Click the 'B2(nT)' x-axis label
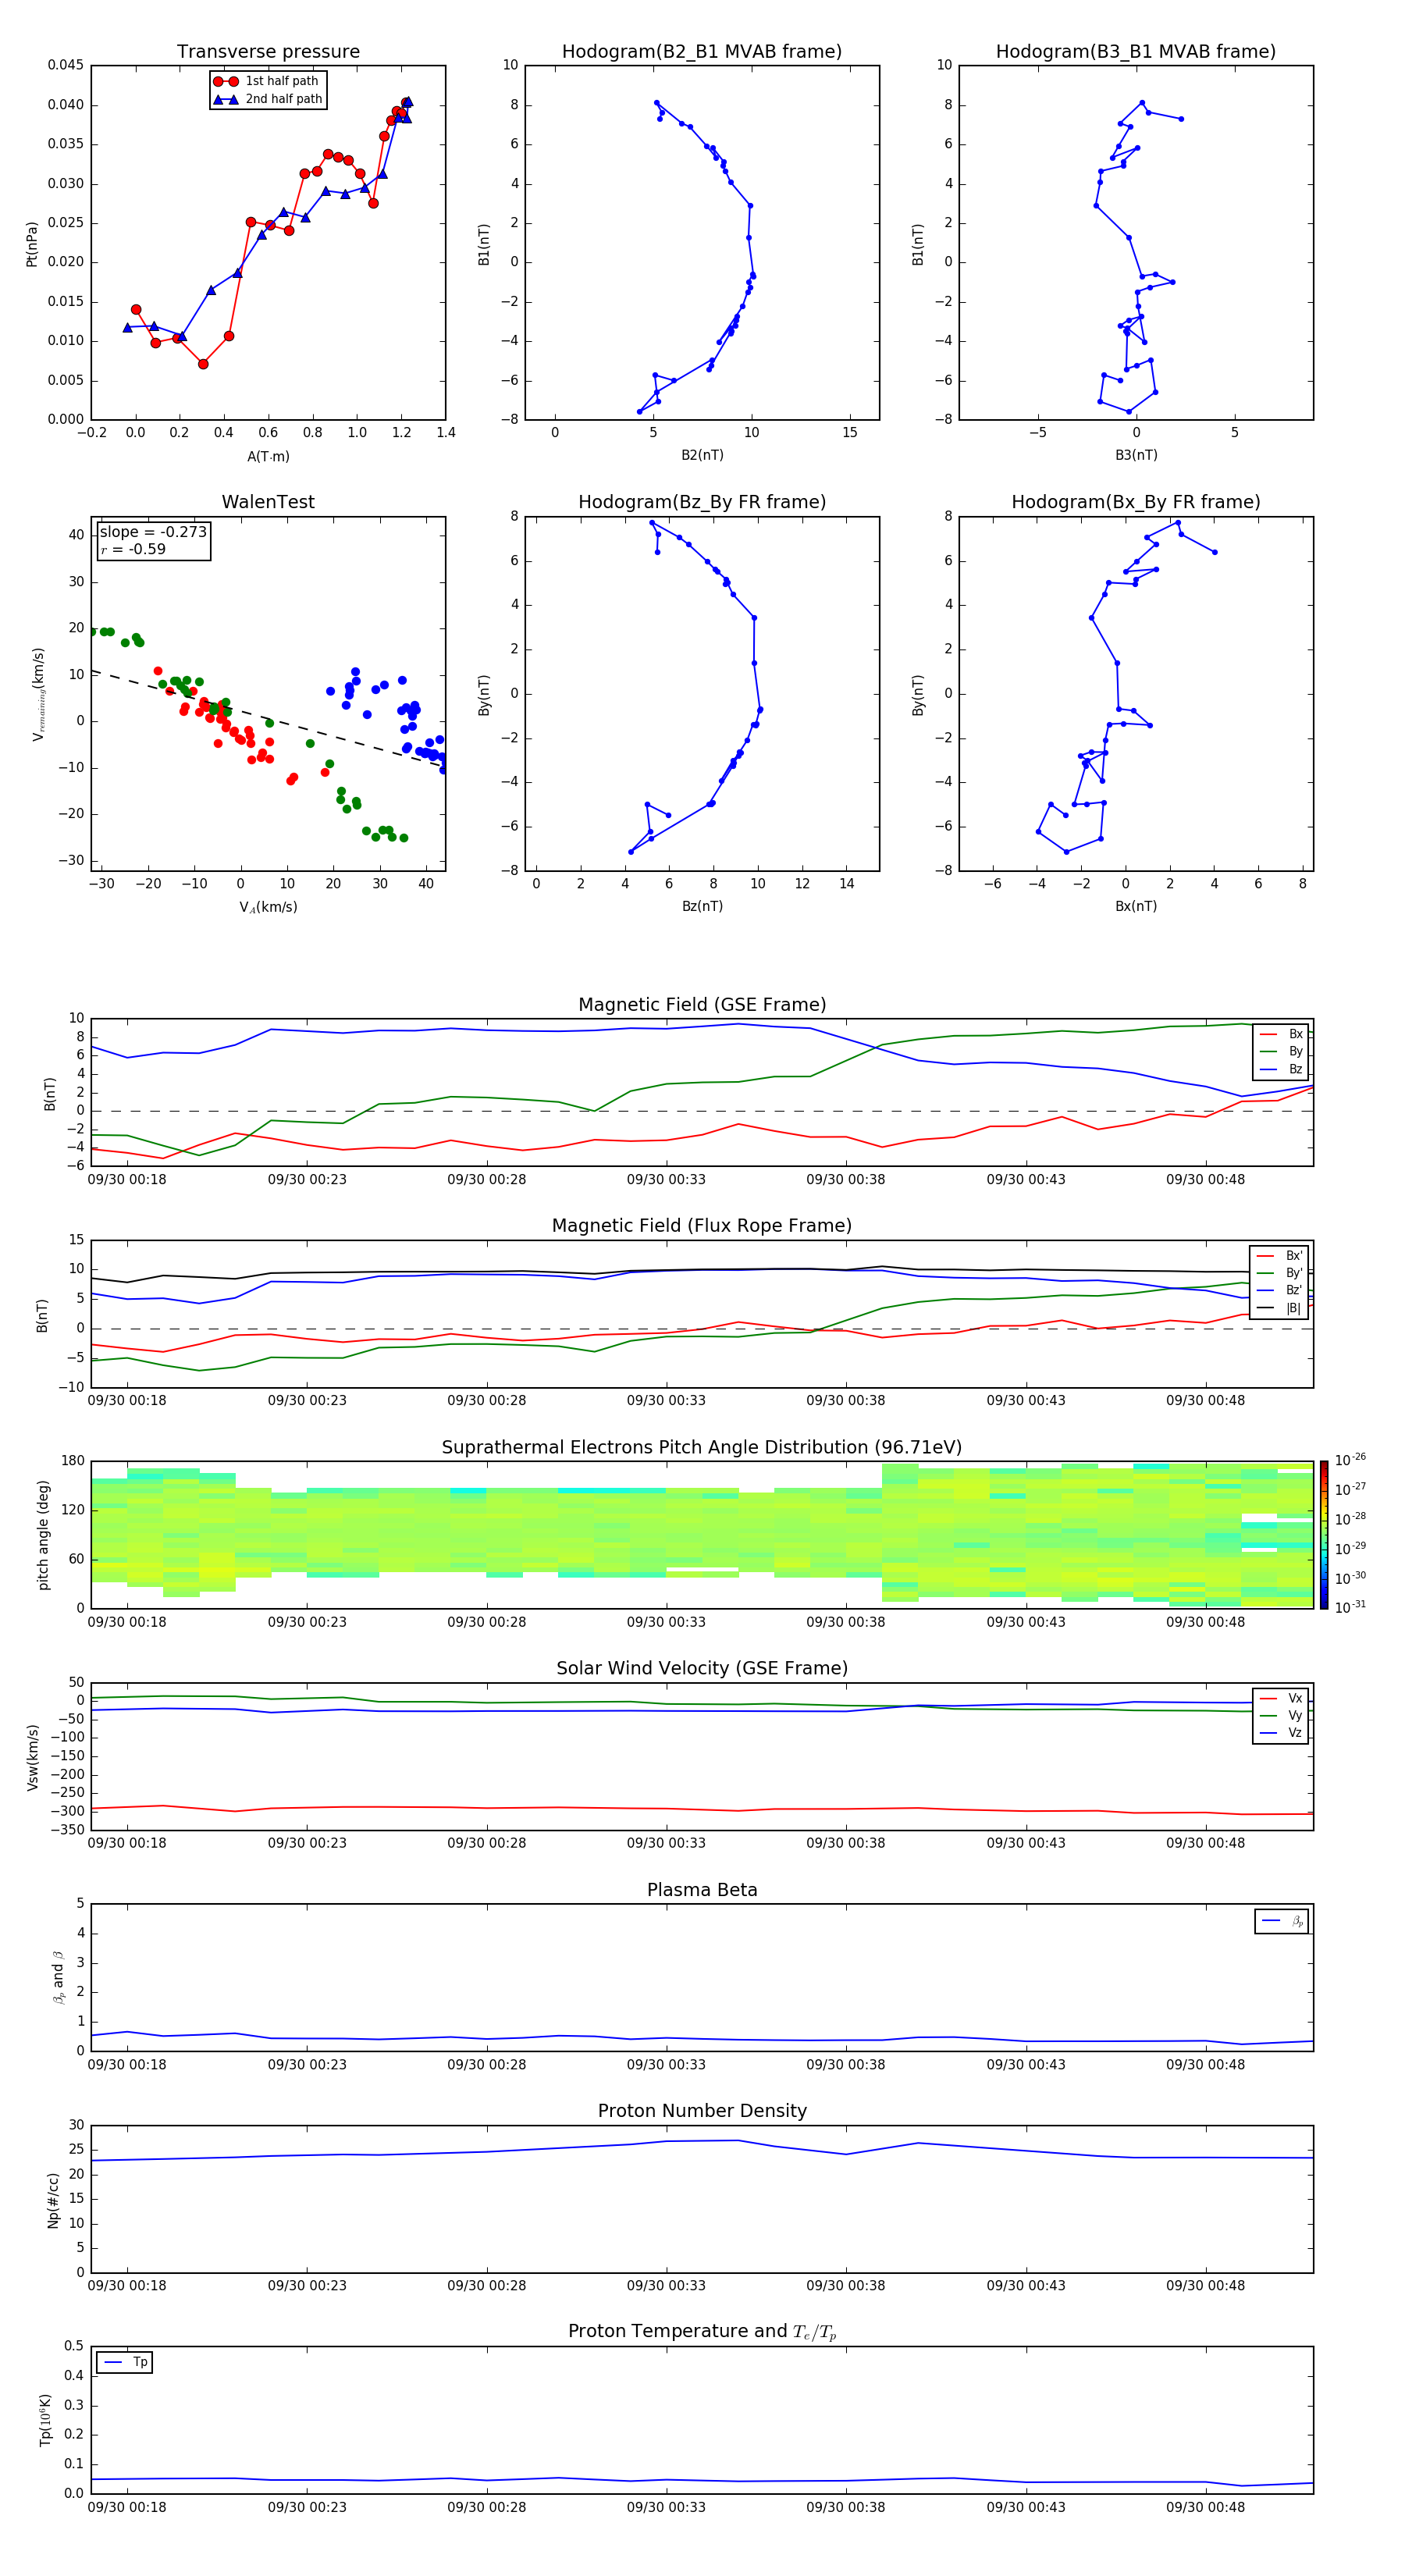The height and width of the screenshot is (2576, 1405). pos(702,455)
